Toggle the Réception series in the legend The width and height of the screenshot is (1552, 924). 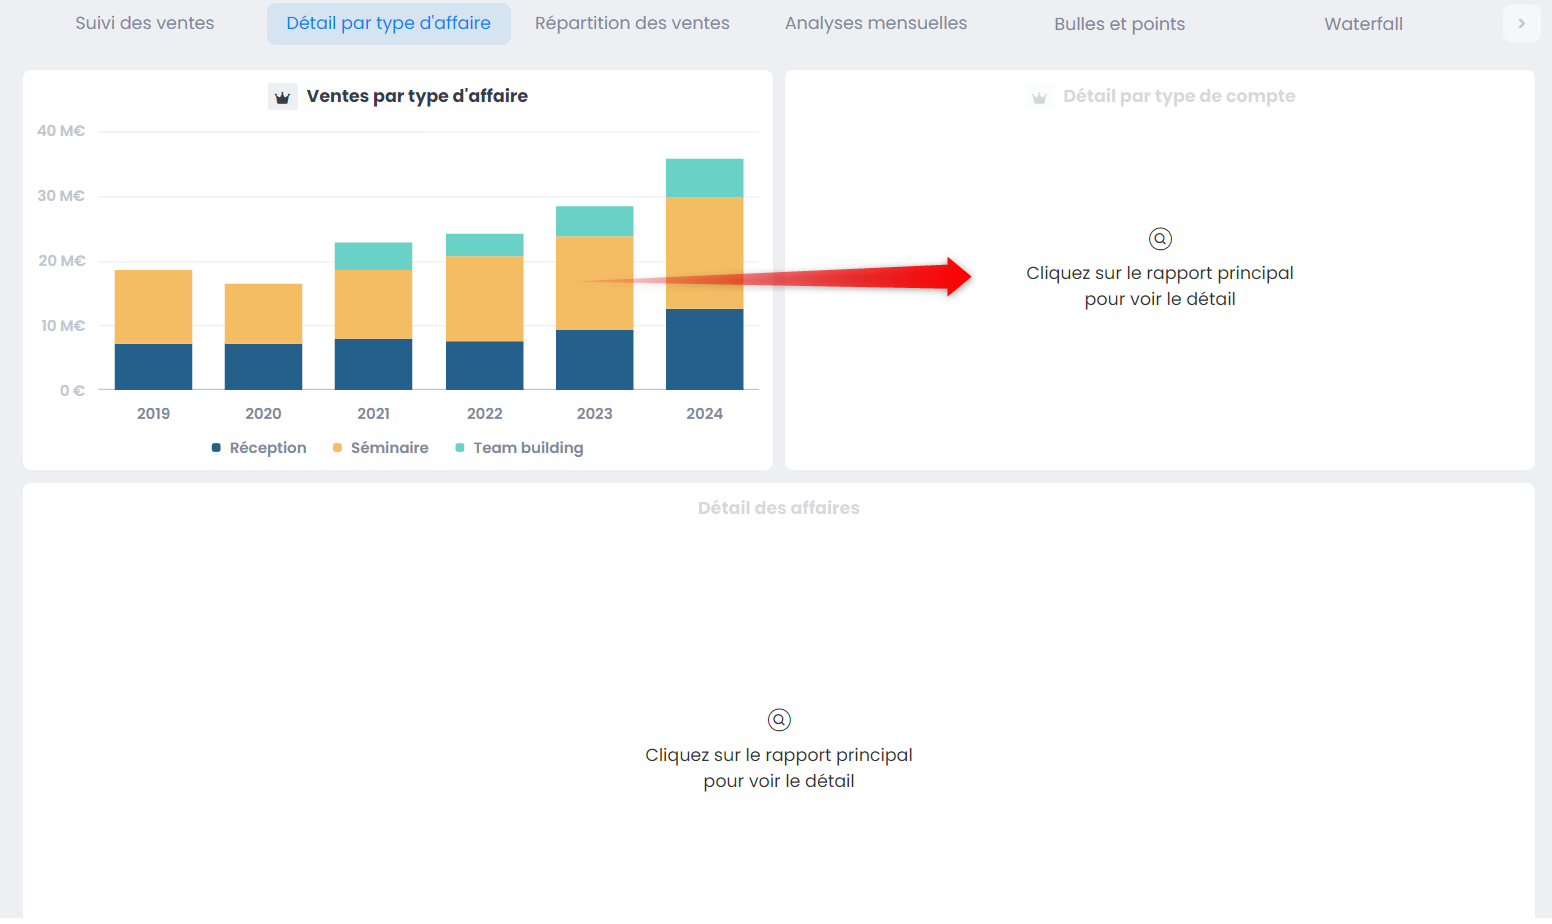[267, 448]
